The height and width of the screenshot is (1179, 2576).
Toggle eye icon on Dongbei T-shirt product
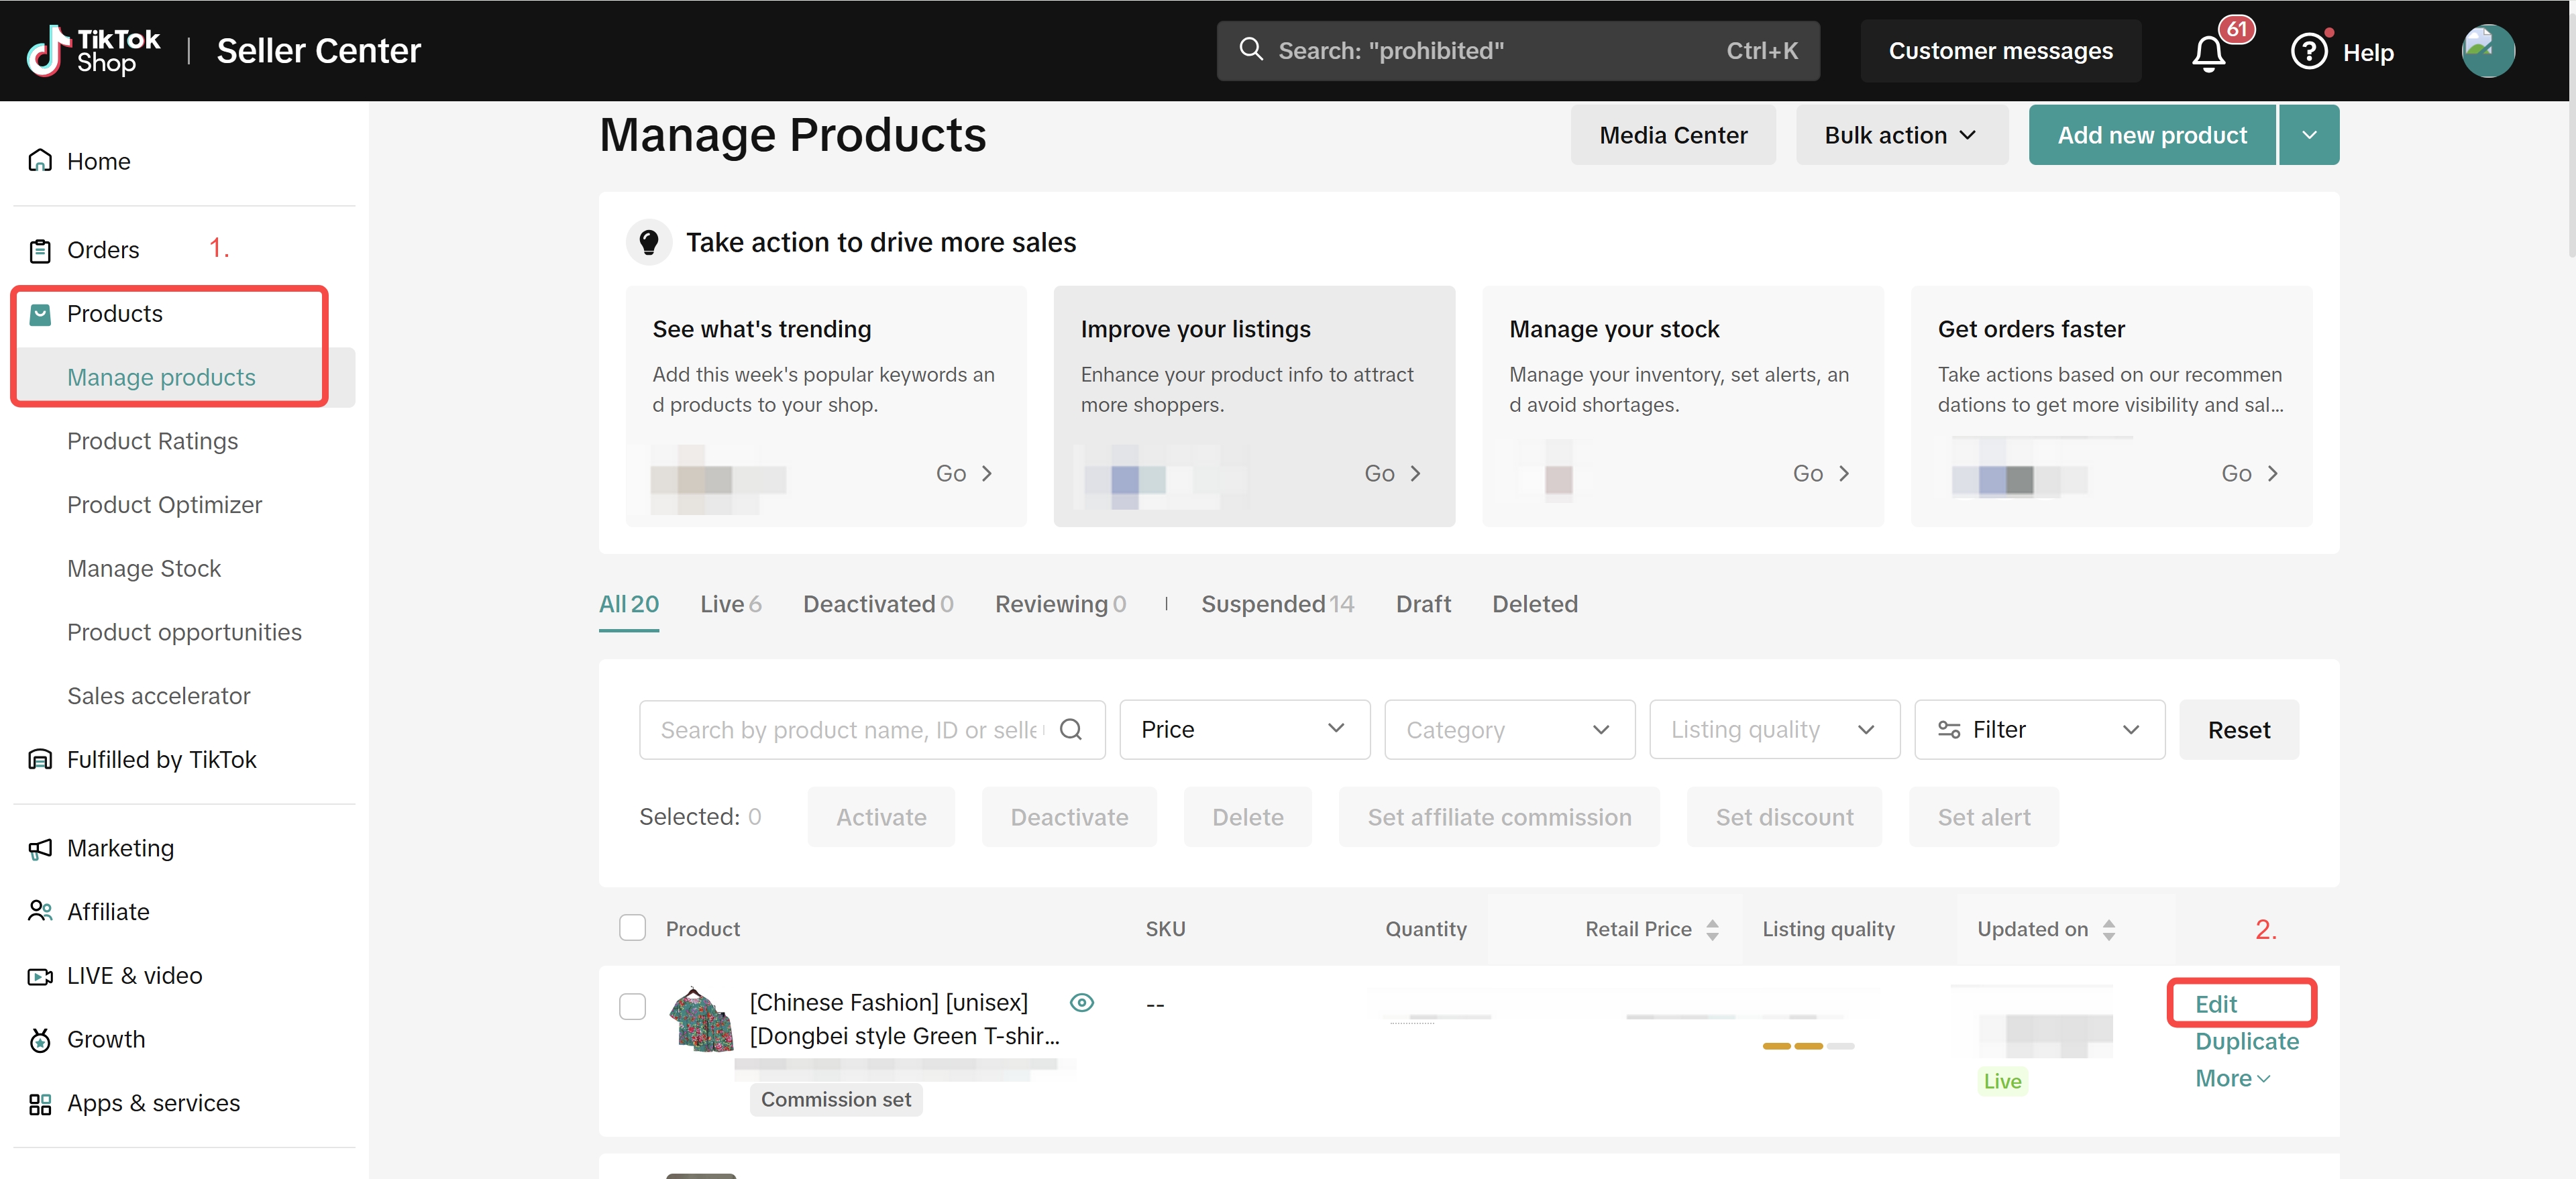click(1081, 1002)
